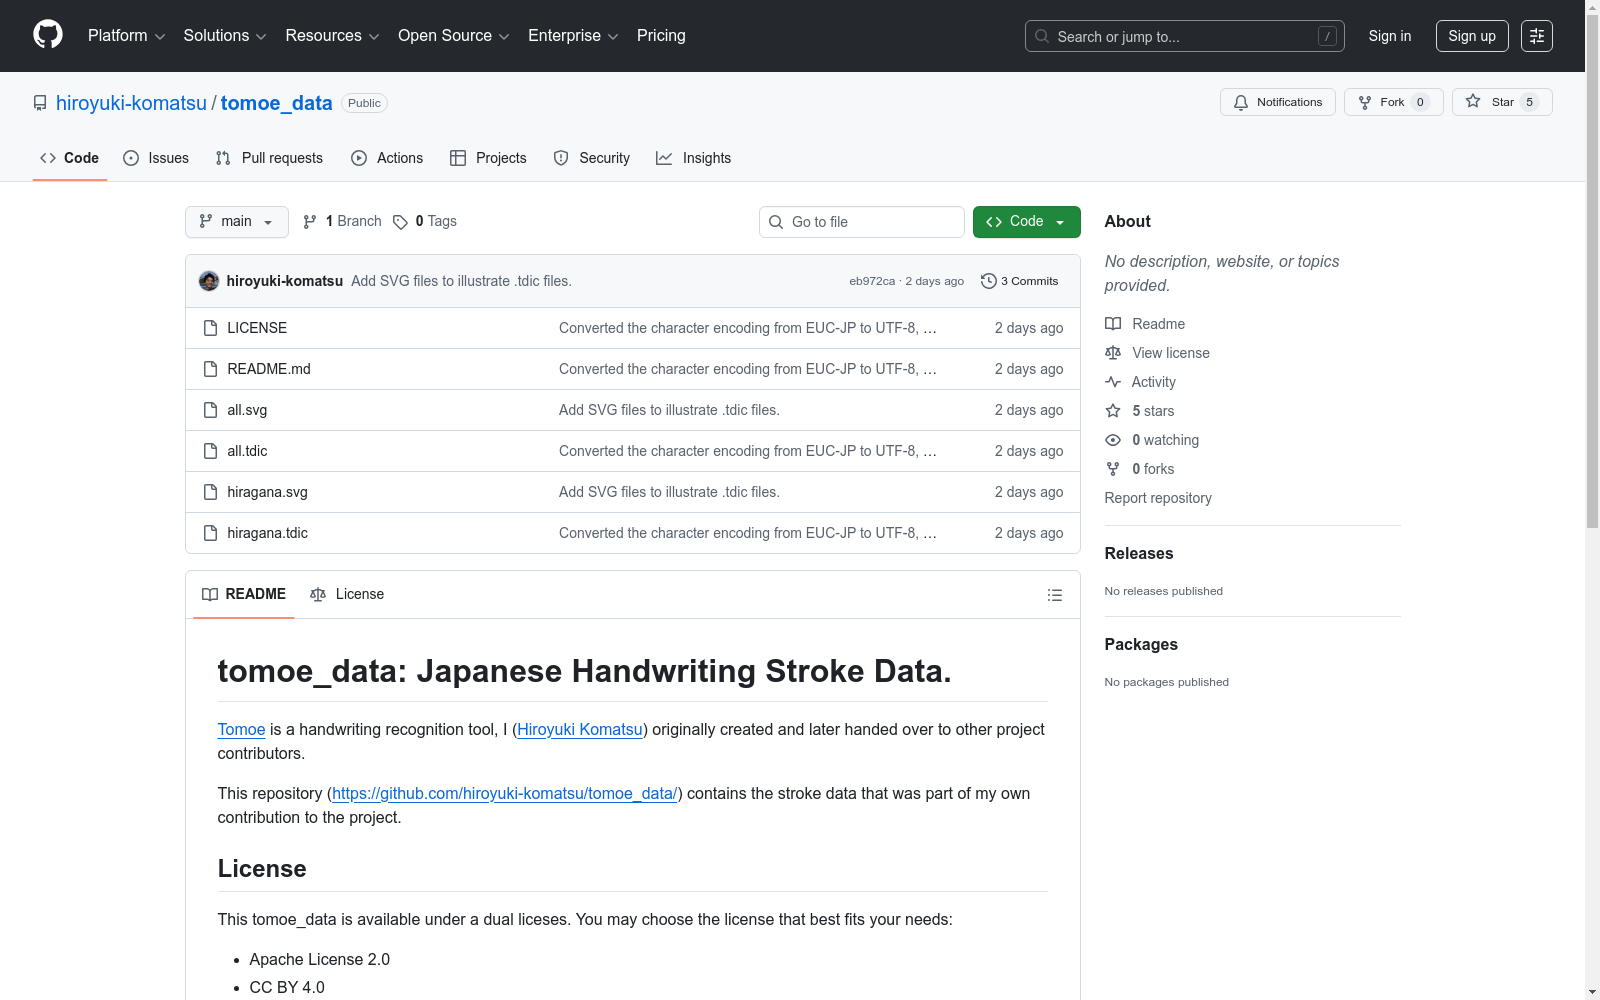Open the Hiroyuki Komatsu link in README
Image resolution: width=1600 pixels, height=1000 pixels.
coord(580,730)
